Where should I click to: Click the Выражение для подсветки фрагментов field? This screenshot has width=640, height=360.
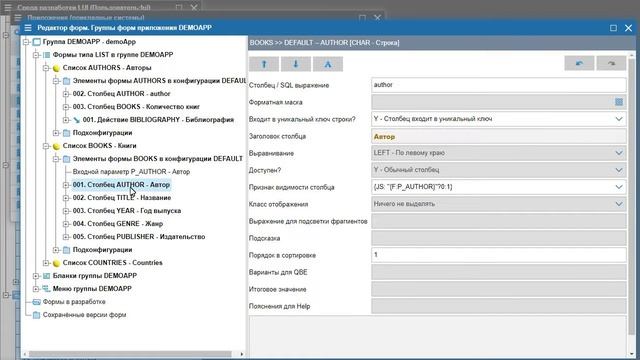pos(498,221)
